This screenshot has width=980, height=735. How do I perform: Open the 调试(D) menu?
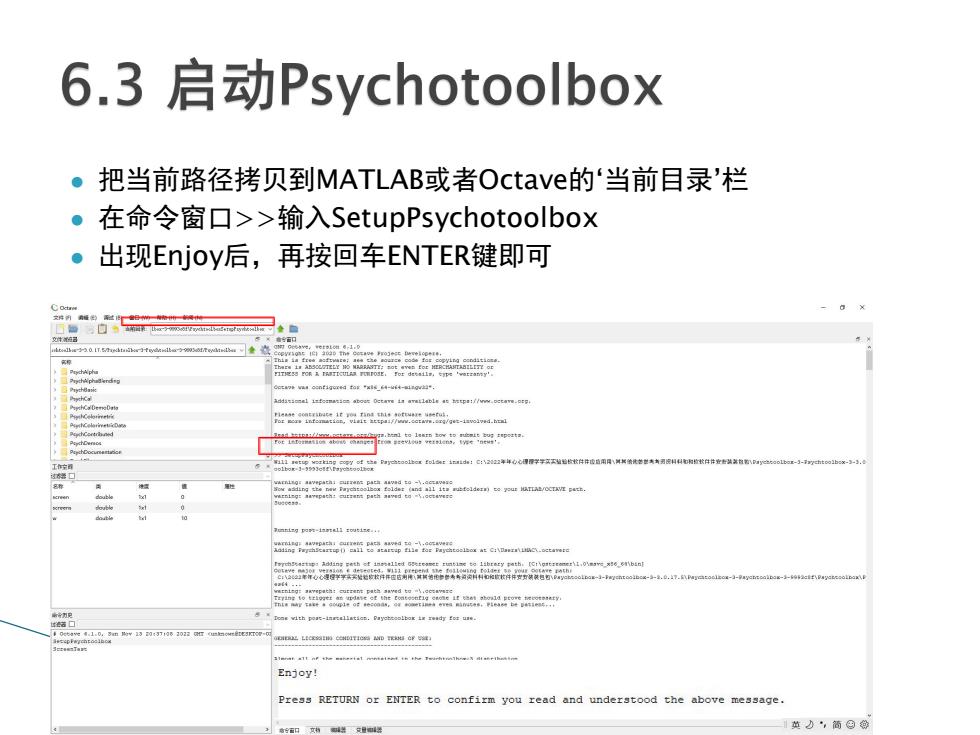click(x=112, y=318)
